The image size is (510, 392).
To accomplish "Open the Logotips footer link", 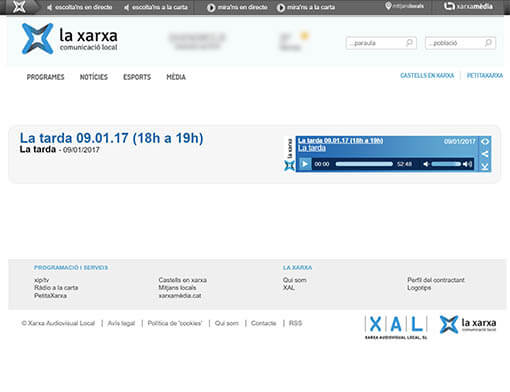I will pyautogui.click(x=419, y=288).
